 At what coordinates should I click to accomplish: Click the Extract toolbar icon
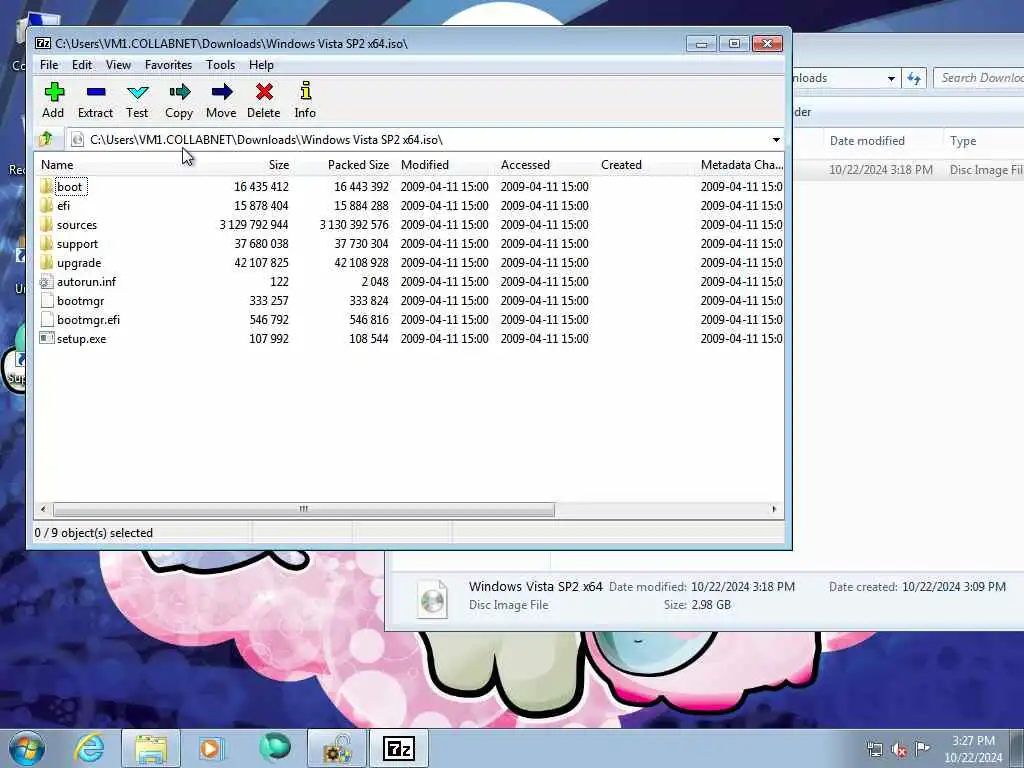pos(95,92)
